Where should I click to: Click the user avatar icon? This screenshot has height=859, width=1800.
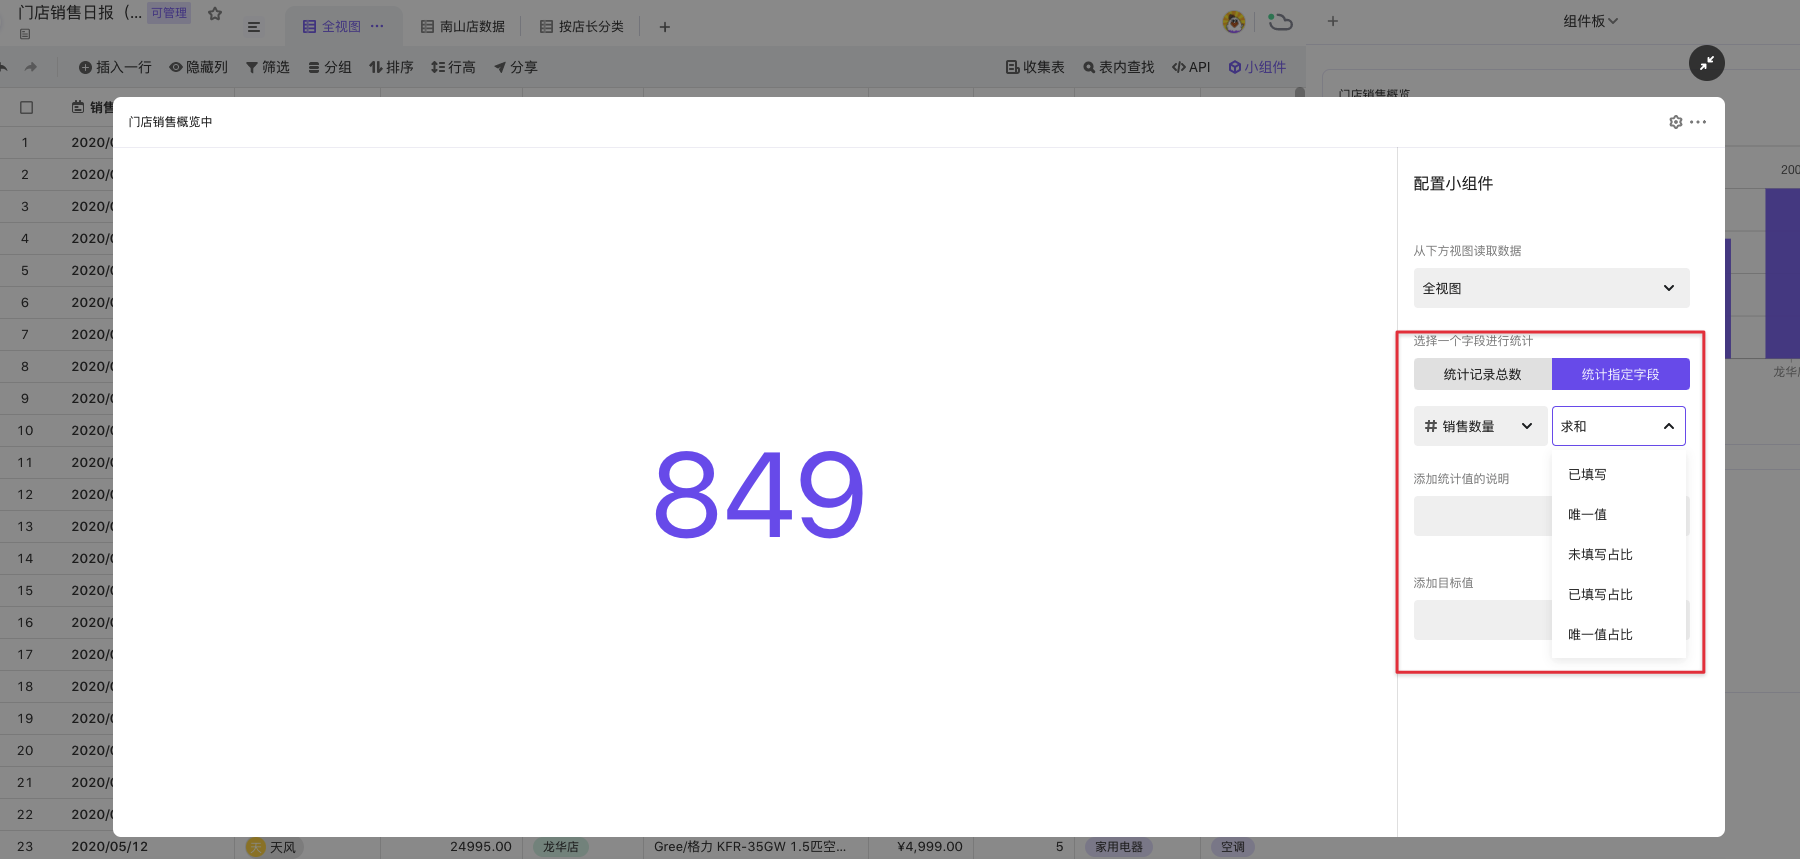1234,21
